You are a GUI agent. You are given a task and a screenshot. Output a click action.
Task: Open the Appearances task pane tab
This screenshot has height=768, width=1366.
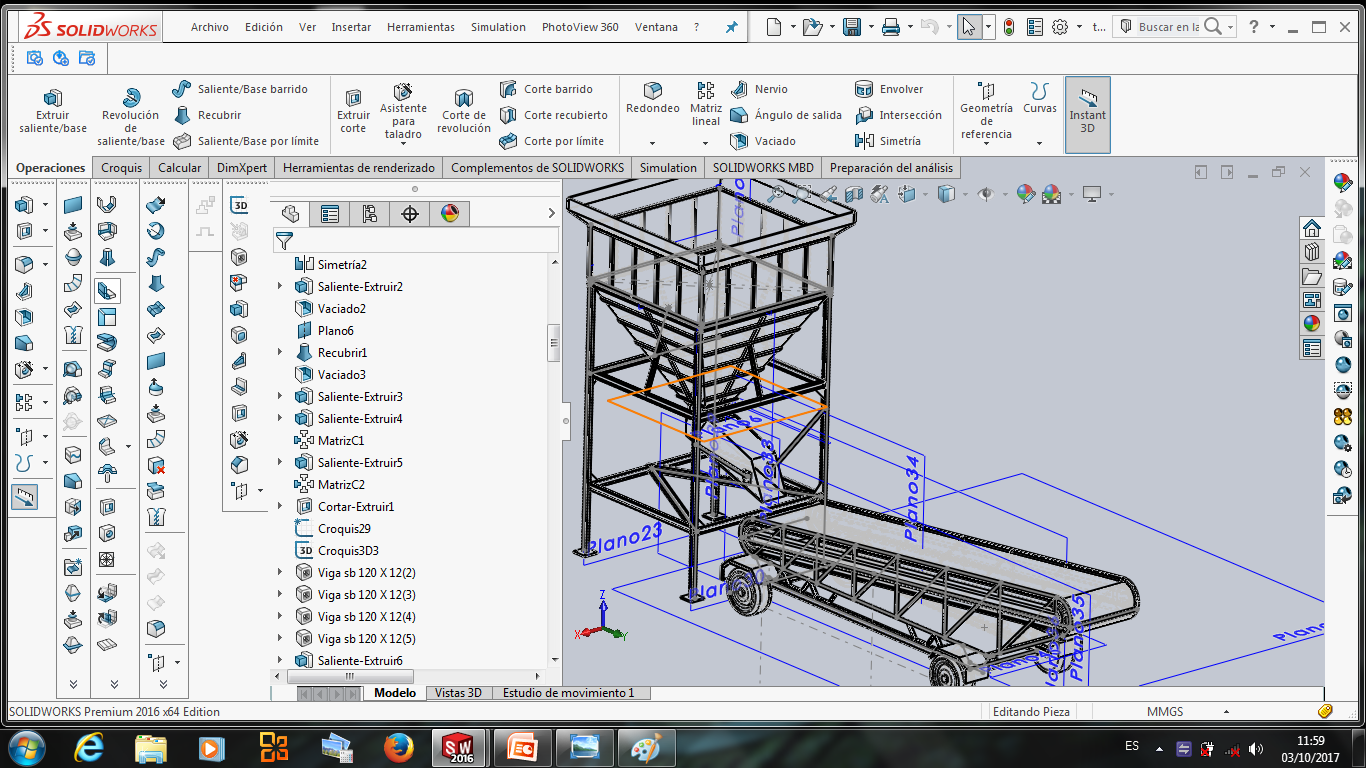(1311, 322)
